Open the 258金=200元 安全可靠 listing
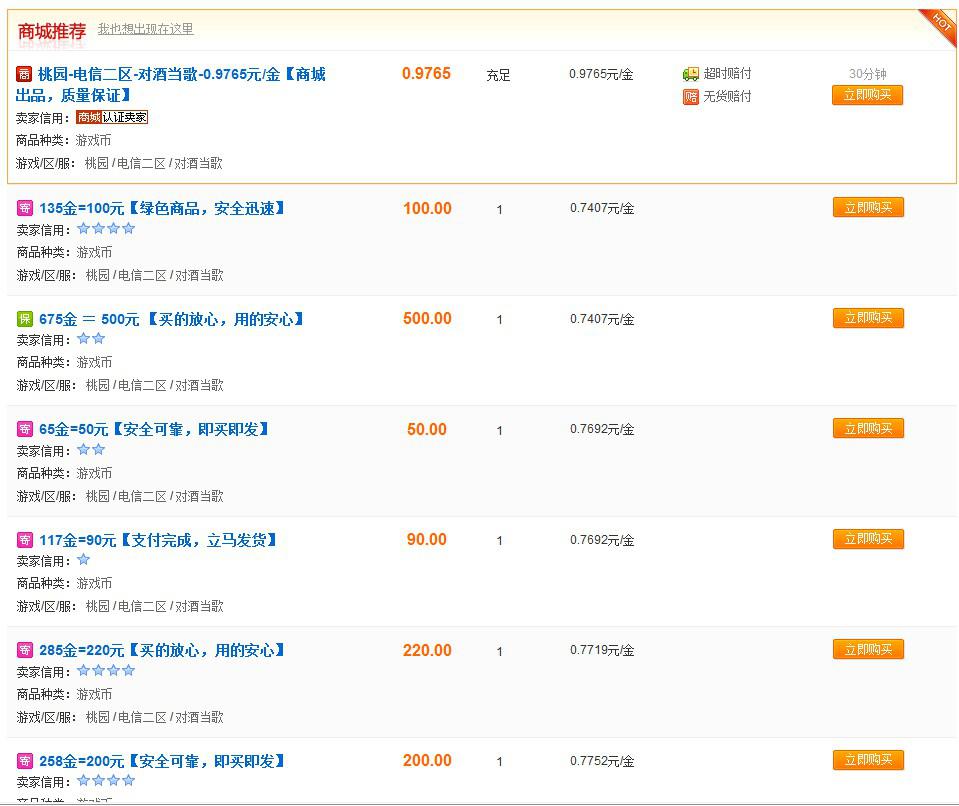Image resolution: width=959 pixels, height=806 pixels. [162, 761]
